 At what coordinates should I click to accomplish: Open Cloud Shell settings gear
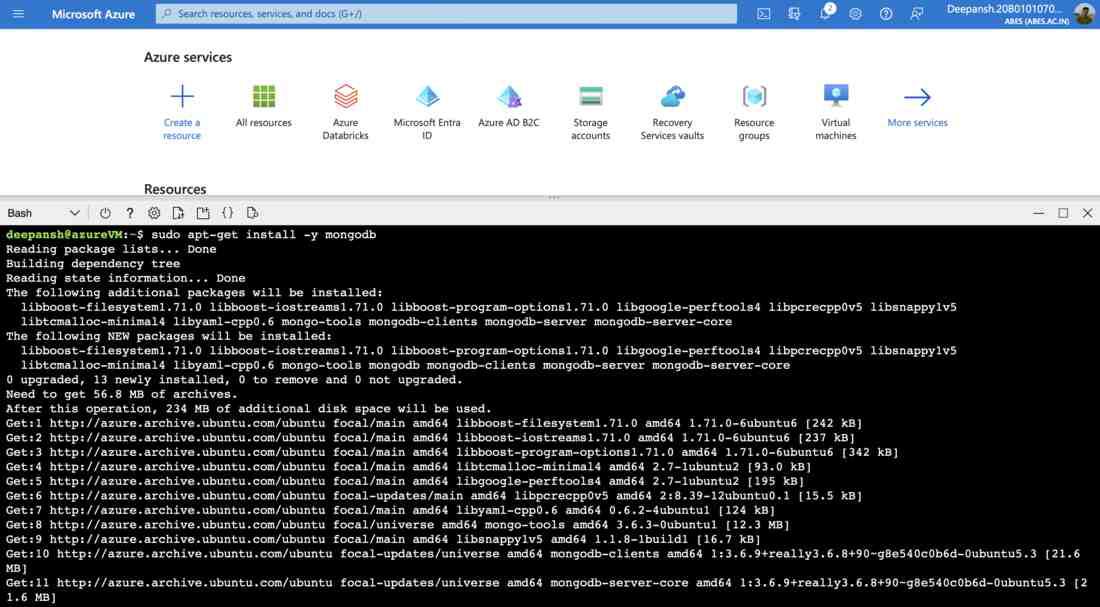[154, 213]
